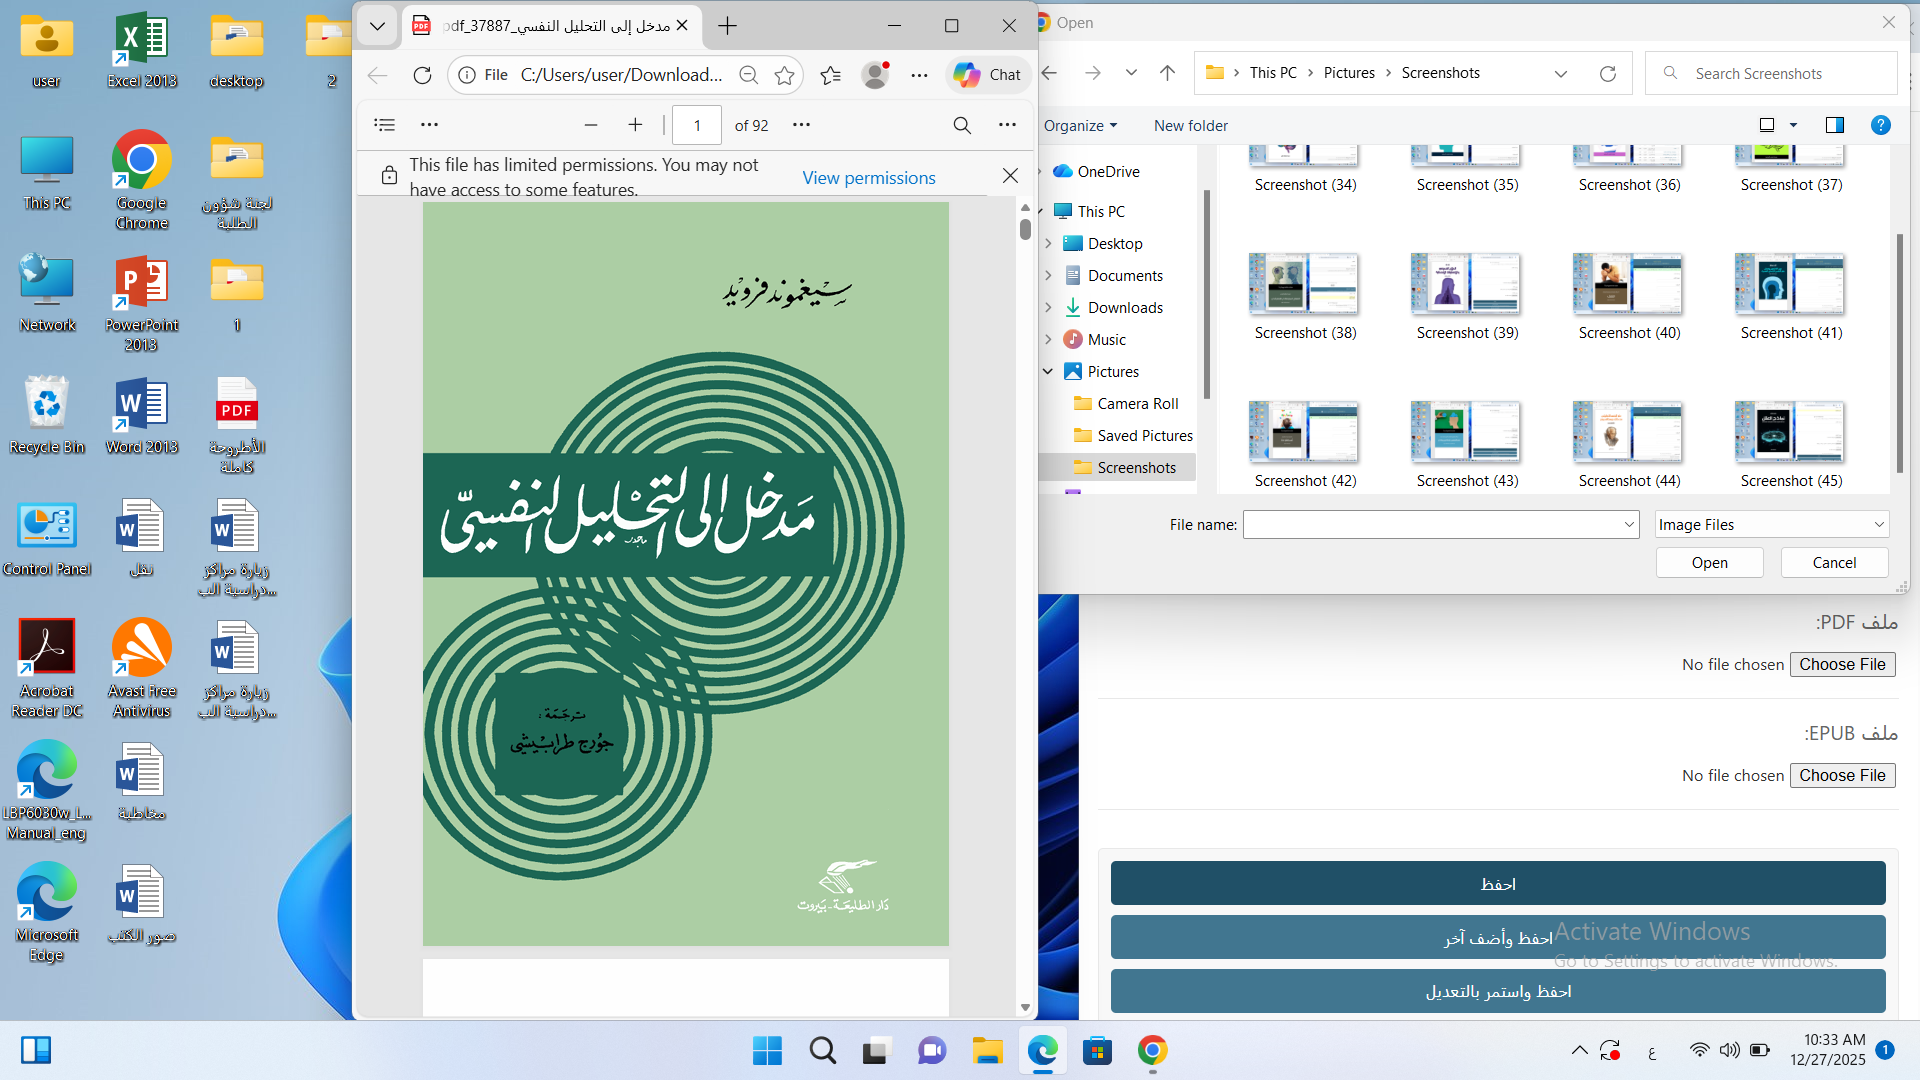Click Open button in dialog

(1709, 563)
